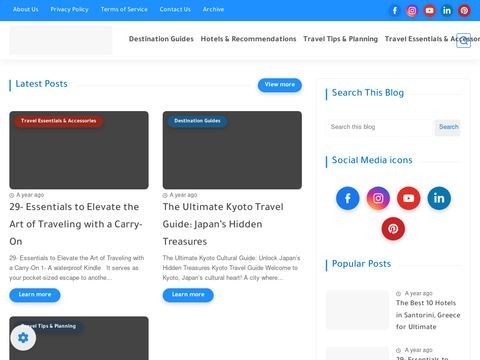Click Destination Guides blue tag on card
This screenshot has width=480, height=360.
click(197, 121)
